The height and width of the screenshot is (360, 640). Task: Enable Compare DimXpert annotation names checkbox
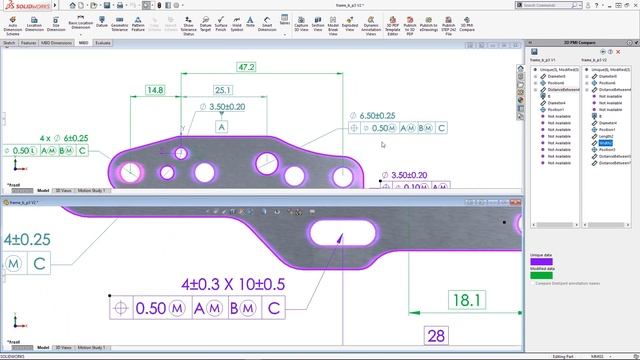(x=533, y=283)
